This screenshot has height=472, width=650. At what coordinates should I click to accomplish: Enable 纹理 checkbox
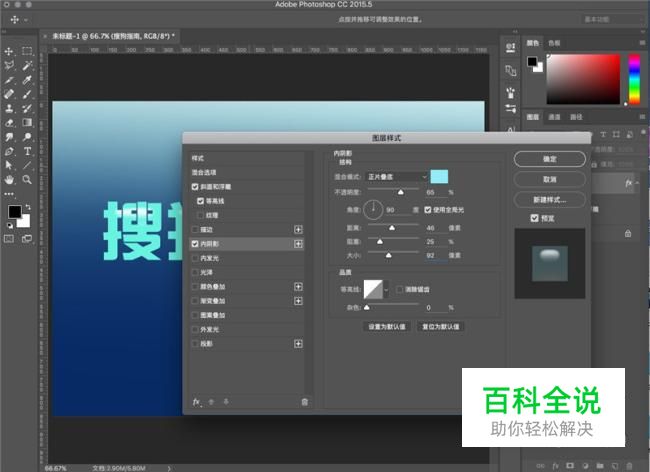click(201, 215)
